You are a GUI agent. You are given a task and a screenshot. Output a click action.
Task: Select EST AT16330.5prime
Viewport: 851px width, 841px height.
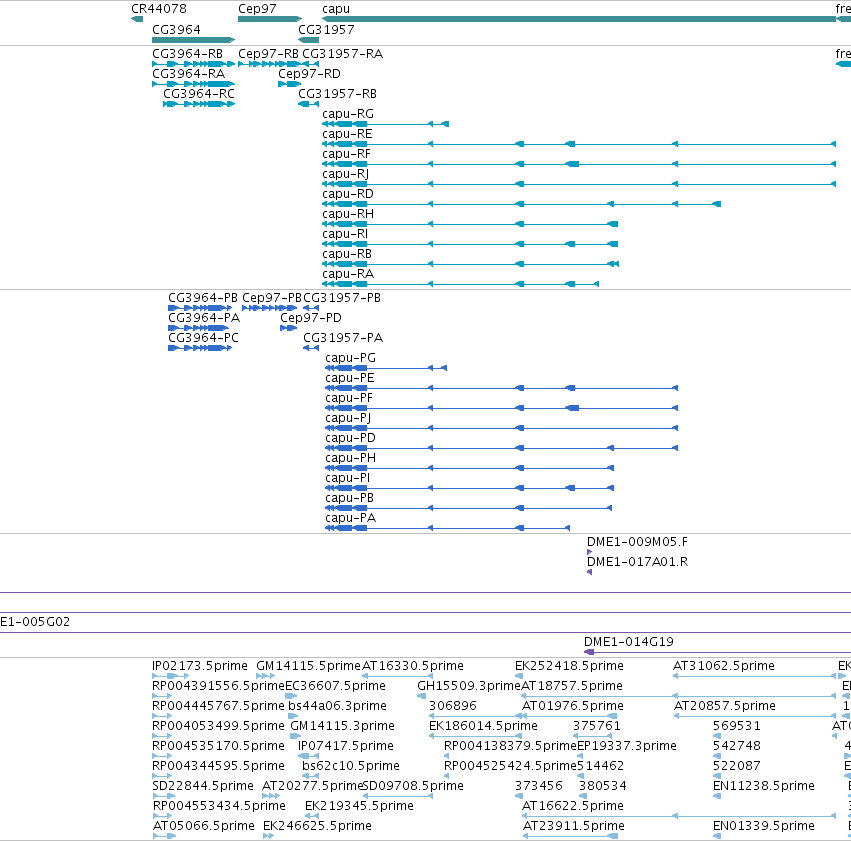point(397,676)
